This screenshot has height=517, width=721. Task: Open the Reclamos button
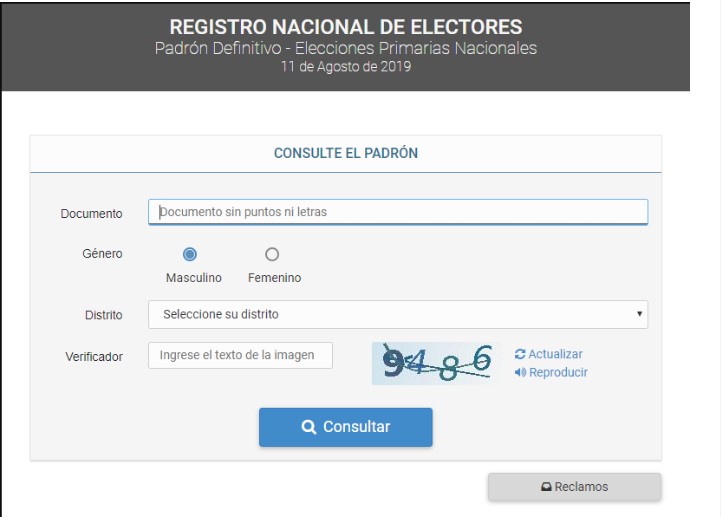575,487
